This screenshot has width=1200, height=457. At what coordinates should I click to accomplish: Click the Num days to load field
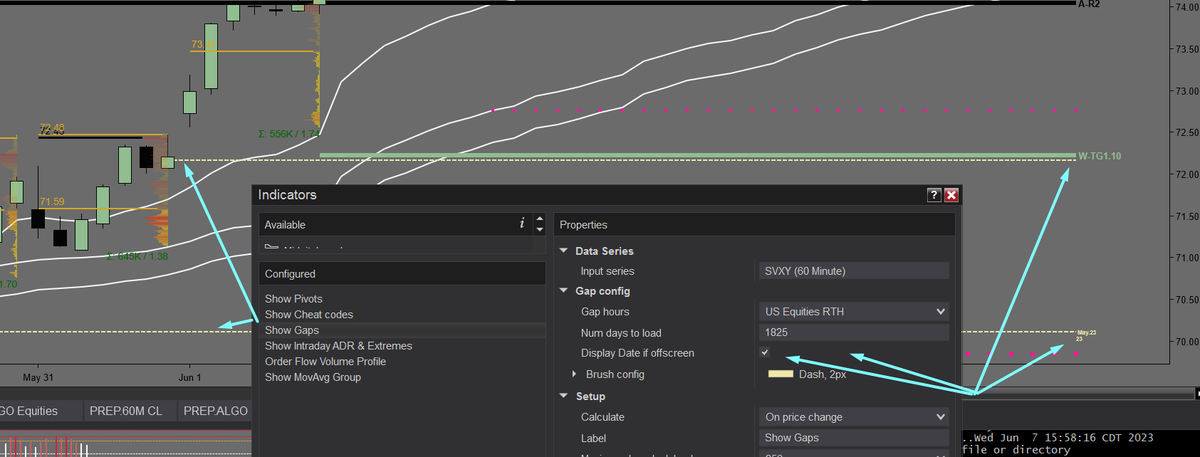(x=853, y=332)
